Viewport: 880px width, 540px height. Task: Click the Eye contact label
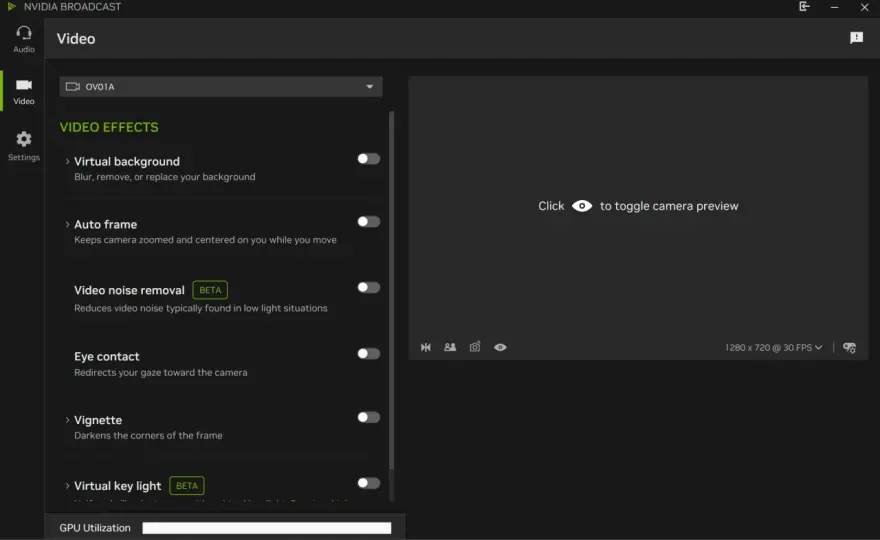107,356
